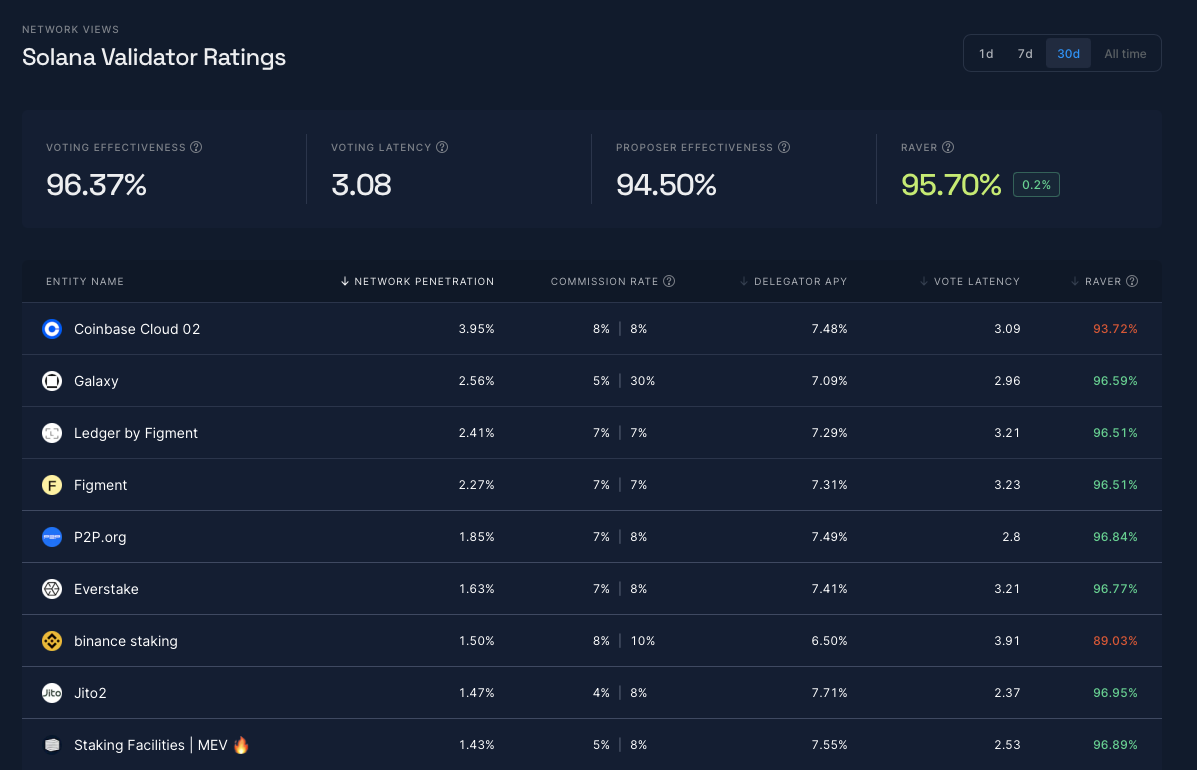Screen dimensions: 1197x770
Task: Click the Ledger by Figment logo icon
Action: (x=52, y=433)
